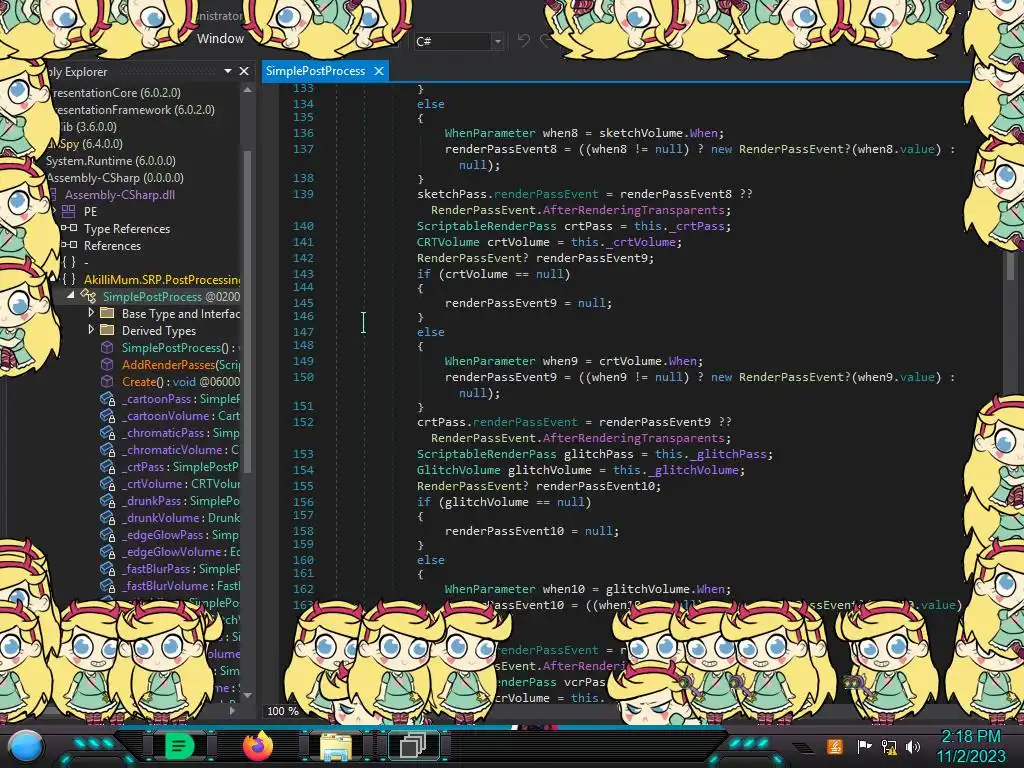This screenshot has width=1024, height=768.
Task: Click the _fastBlurPass field icon
Action: pos(108,569)
